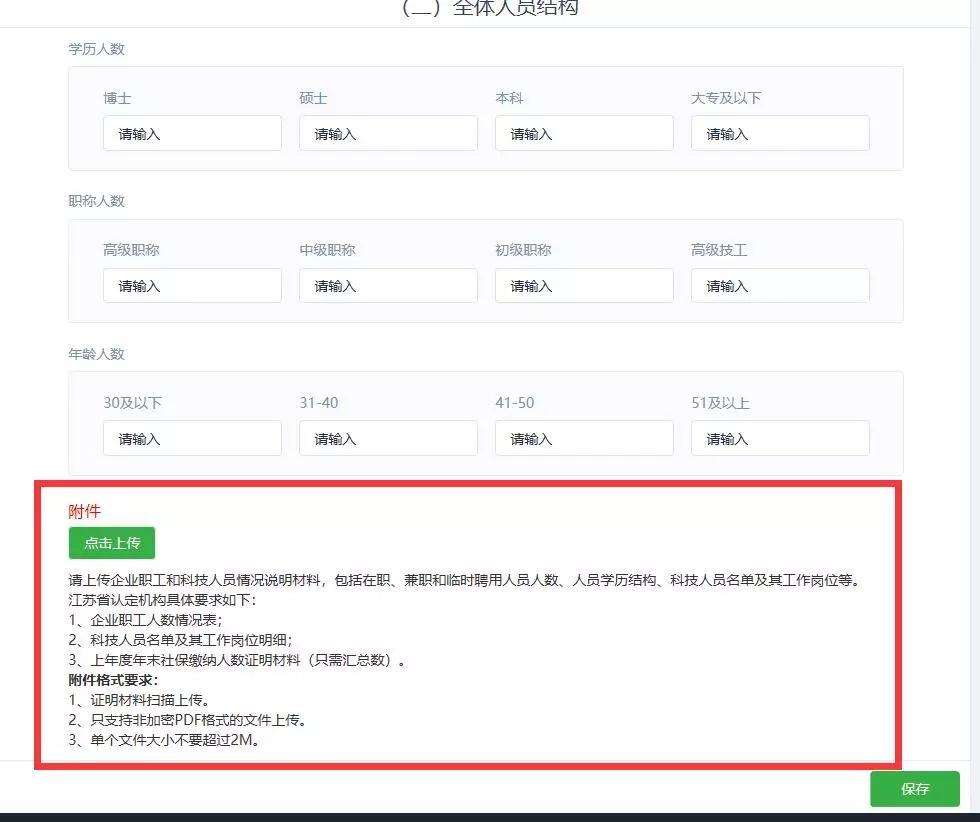Select the 本科 (Bachelor's) input box
This screenshot has width=980, height=822.
(584, 133)
